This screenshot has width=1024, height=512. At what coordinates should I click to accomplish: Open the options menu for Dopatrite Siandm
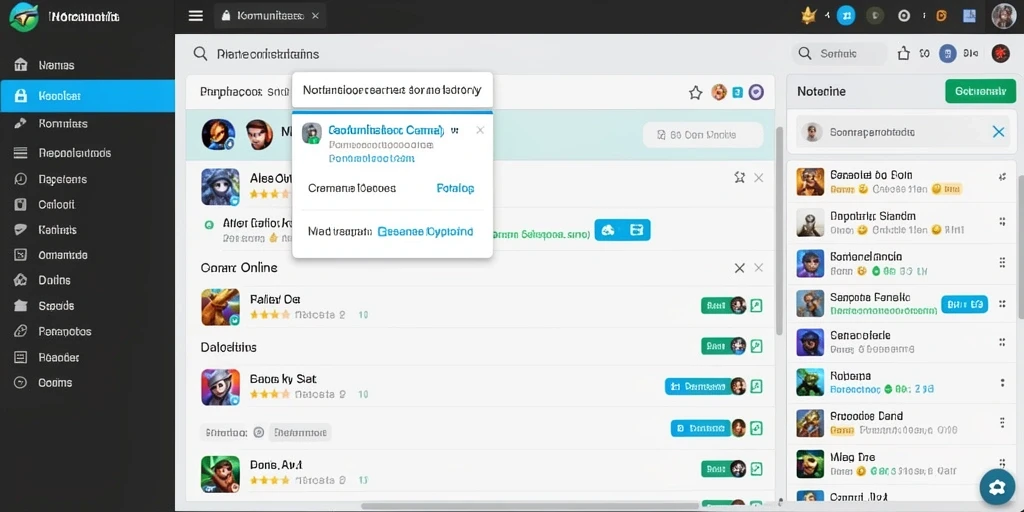point(1002,222)
